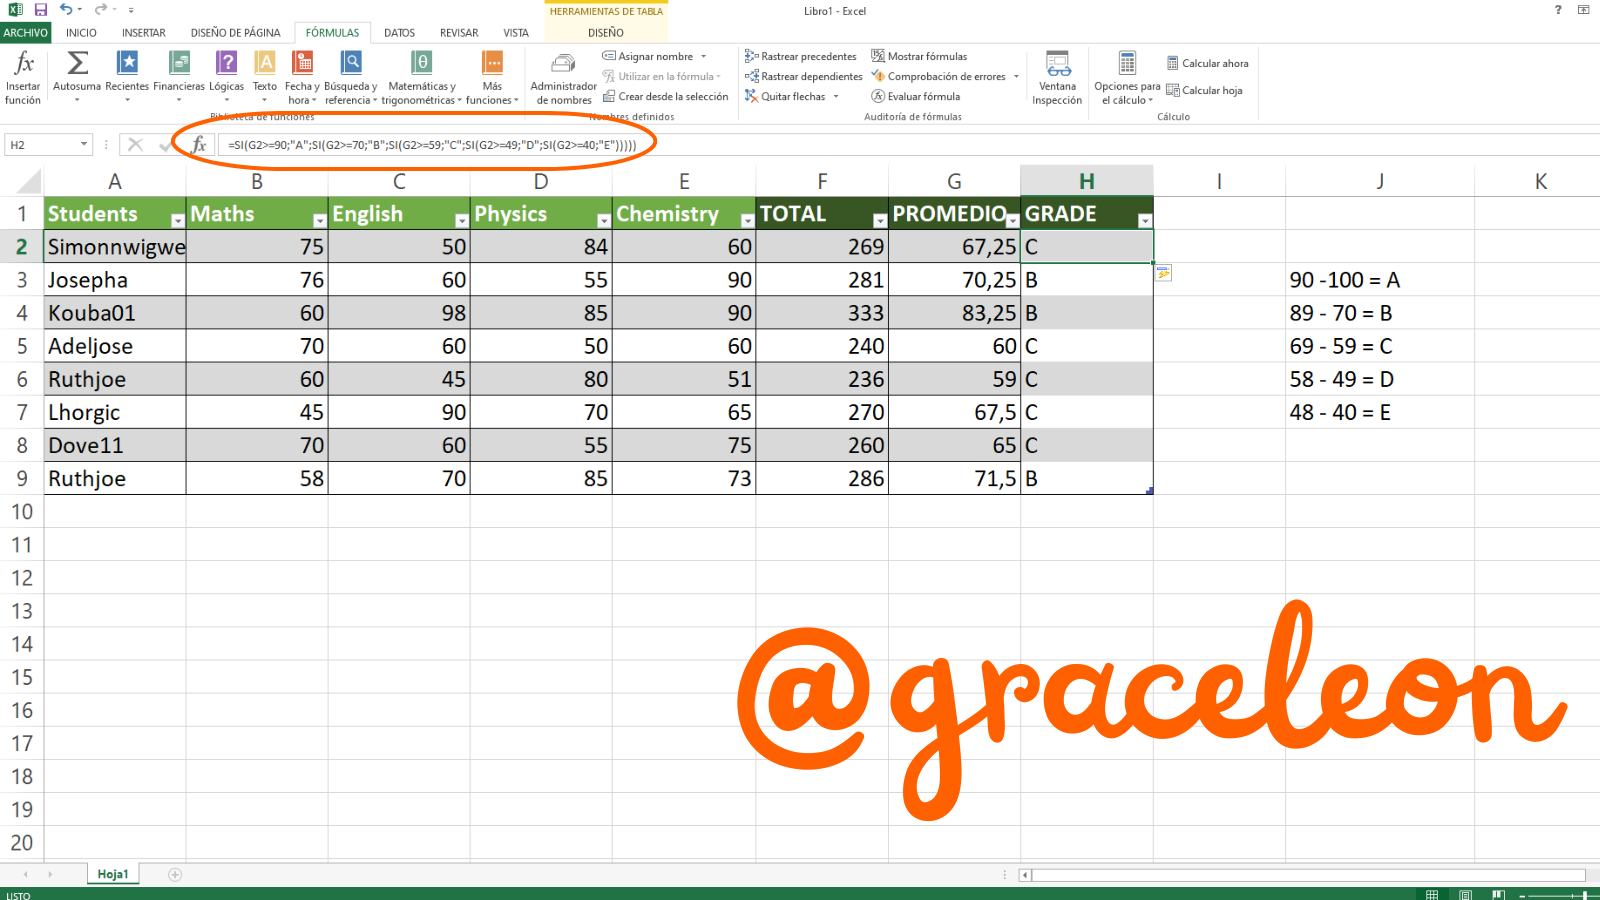
Task: Open the Administrador de nombres
Action: click(x=564, y=78)
